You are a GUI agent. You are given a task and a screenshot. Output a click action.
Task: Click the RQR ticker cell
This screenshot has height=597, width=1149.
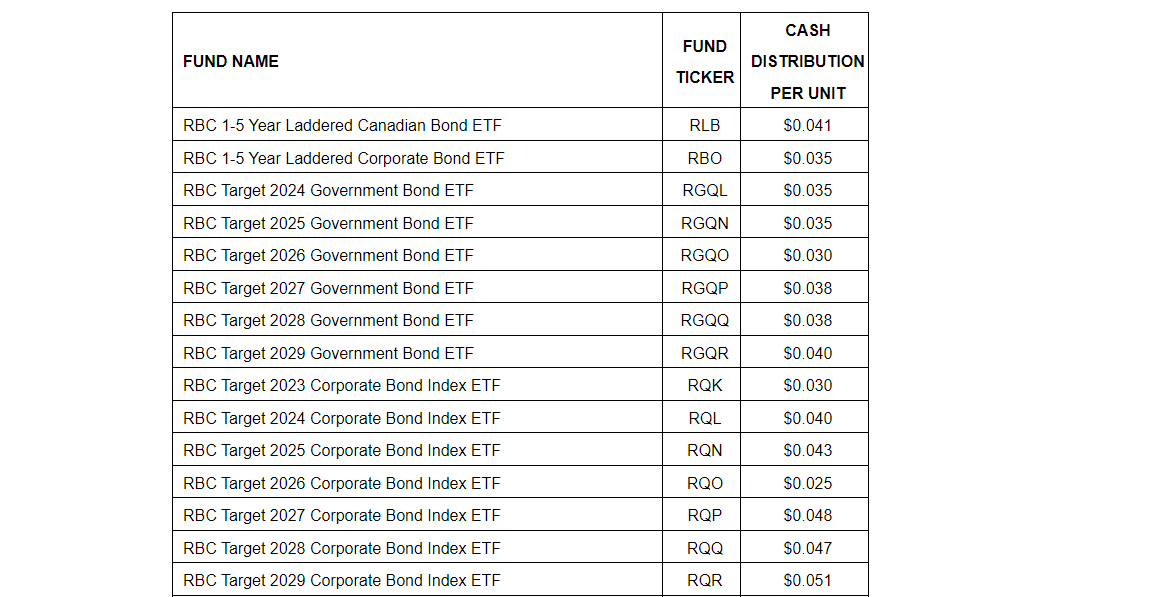coord(704,580)
